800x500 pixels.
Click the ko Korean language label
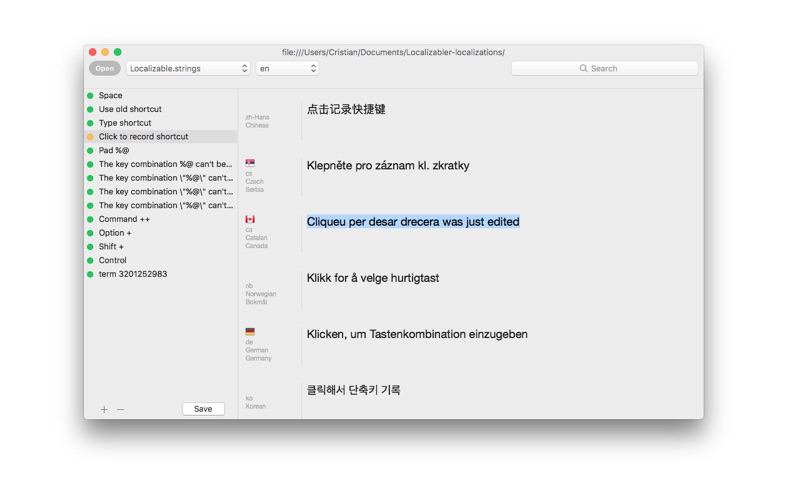tap(256, 403)
